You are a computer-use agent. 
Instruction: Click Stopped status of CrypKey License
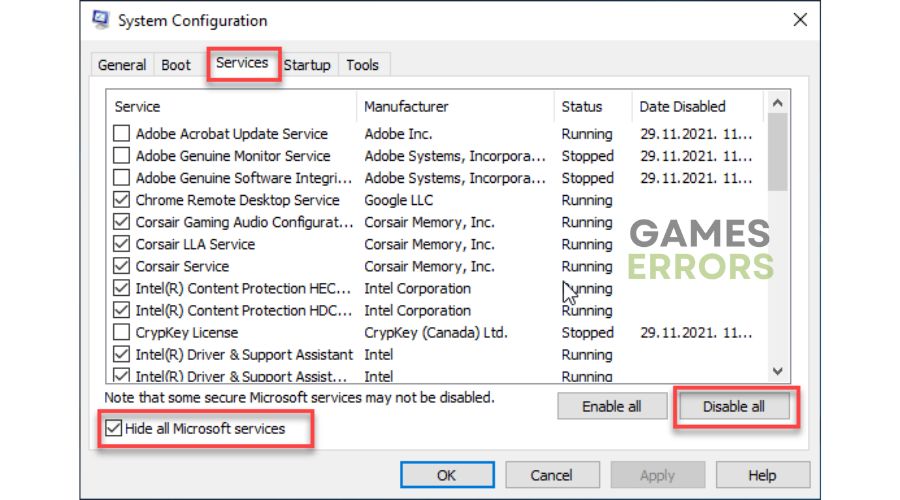pos(588,332)
